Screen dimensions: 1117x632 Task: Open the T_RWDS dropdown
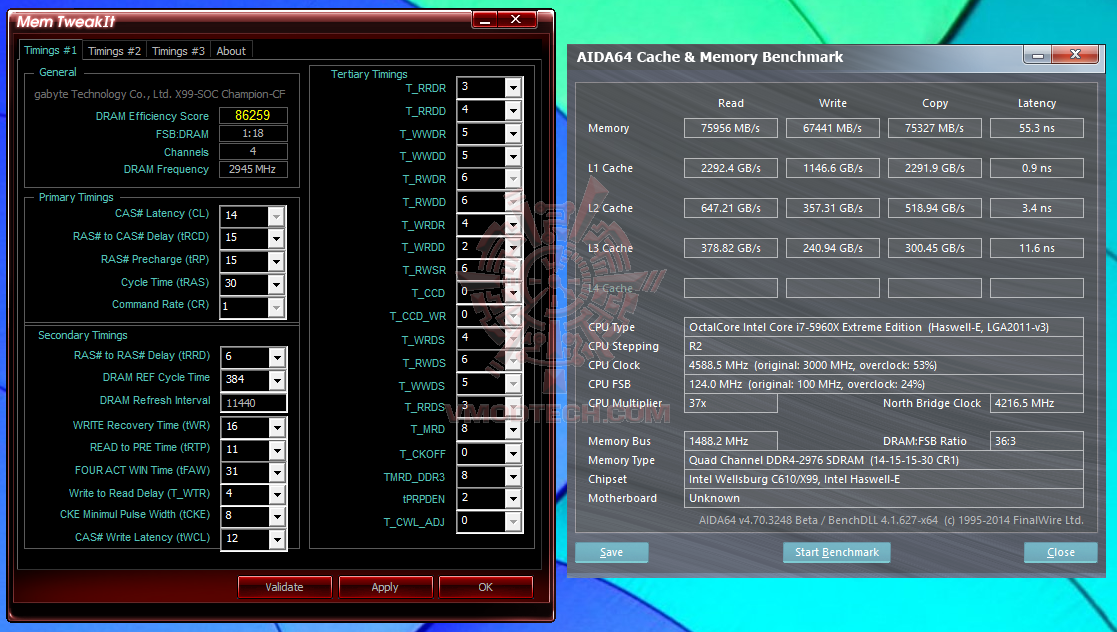coord(513,361)
